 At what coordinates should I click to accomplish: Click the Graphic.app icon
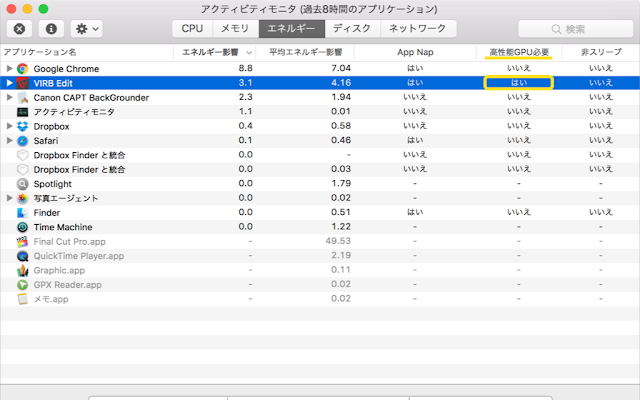coord(22,270)
